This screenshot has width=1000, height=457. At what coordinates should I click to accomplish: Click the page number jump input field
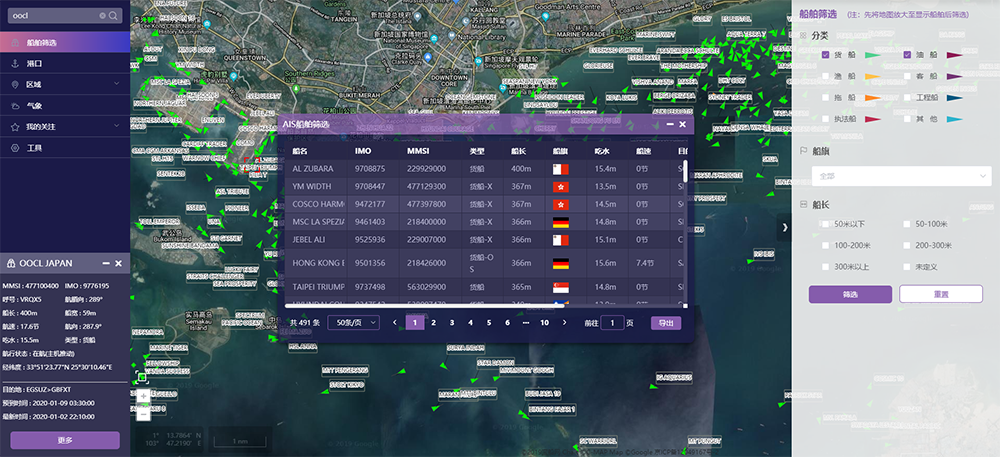tap(613, 323)
